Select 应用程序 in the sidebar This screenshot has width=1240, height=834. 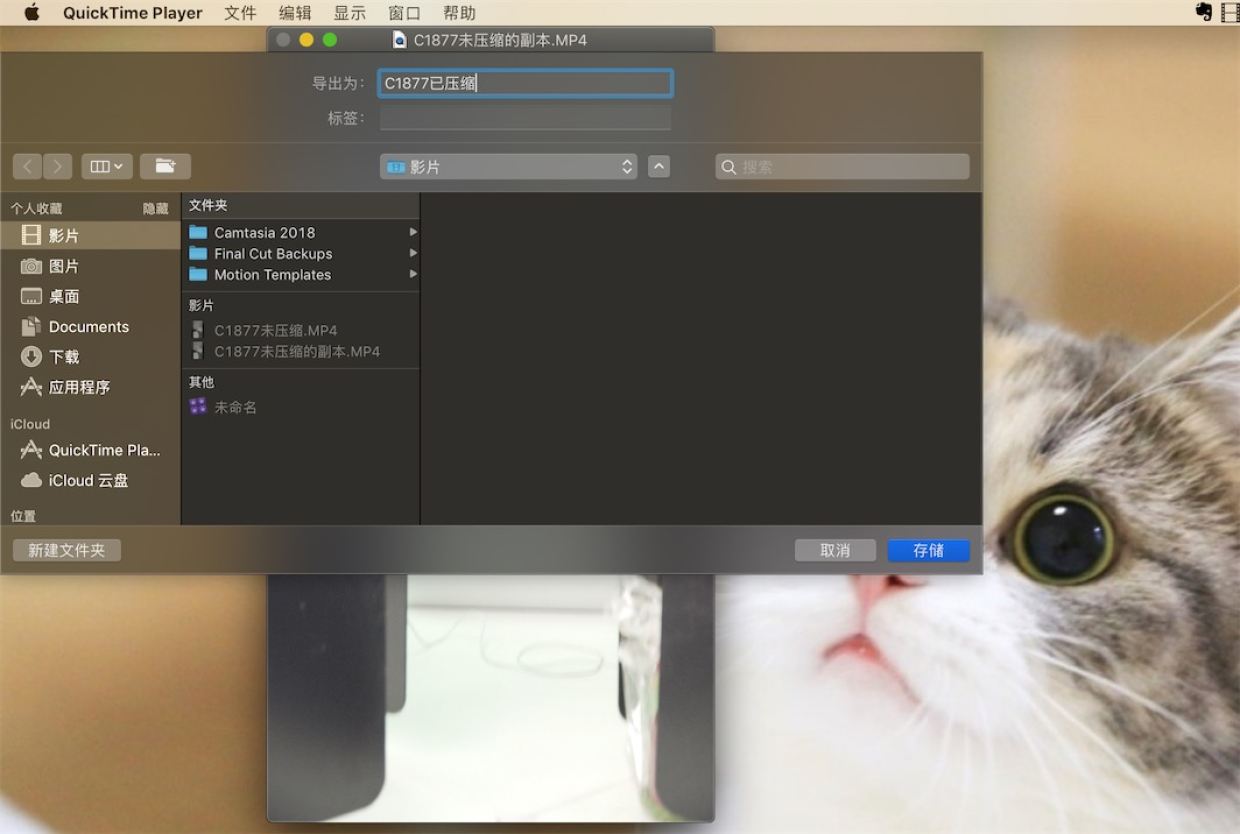tap(90, 387)
